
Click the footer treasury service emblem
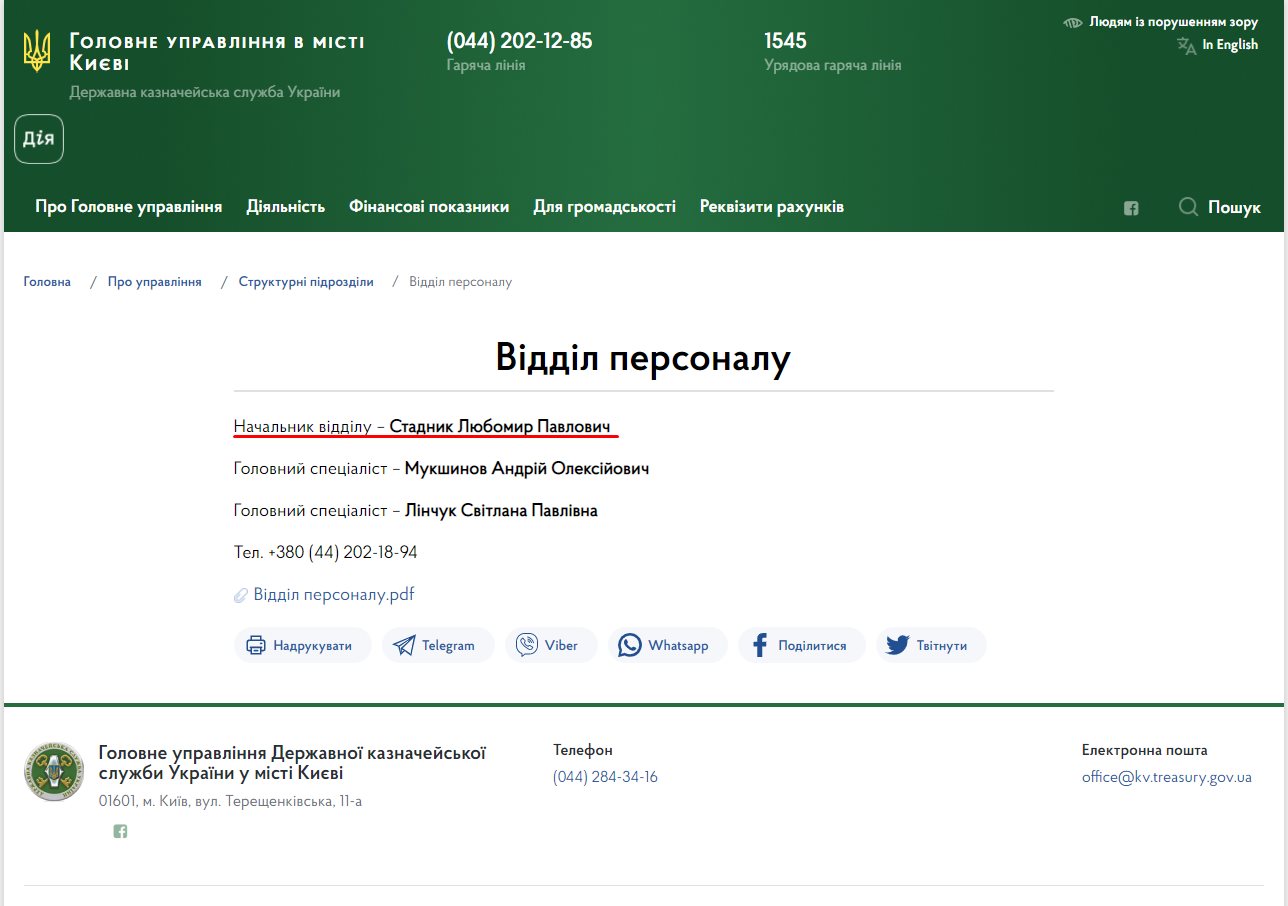click(54, 772)
